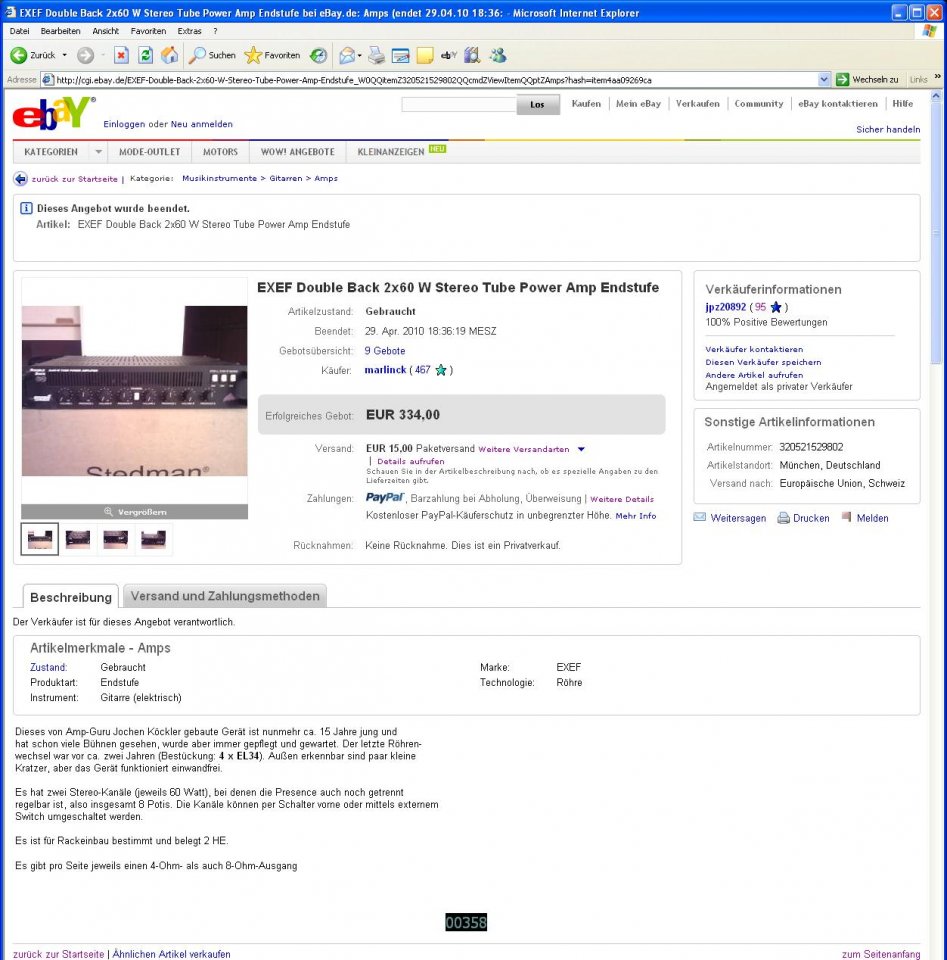Click the Drucken printer icon
Viewport: 947px width, 960px height.
(783, 518)
